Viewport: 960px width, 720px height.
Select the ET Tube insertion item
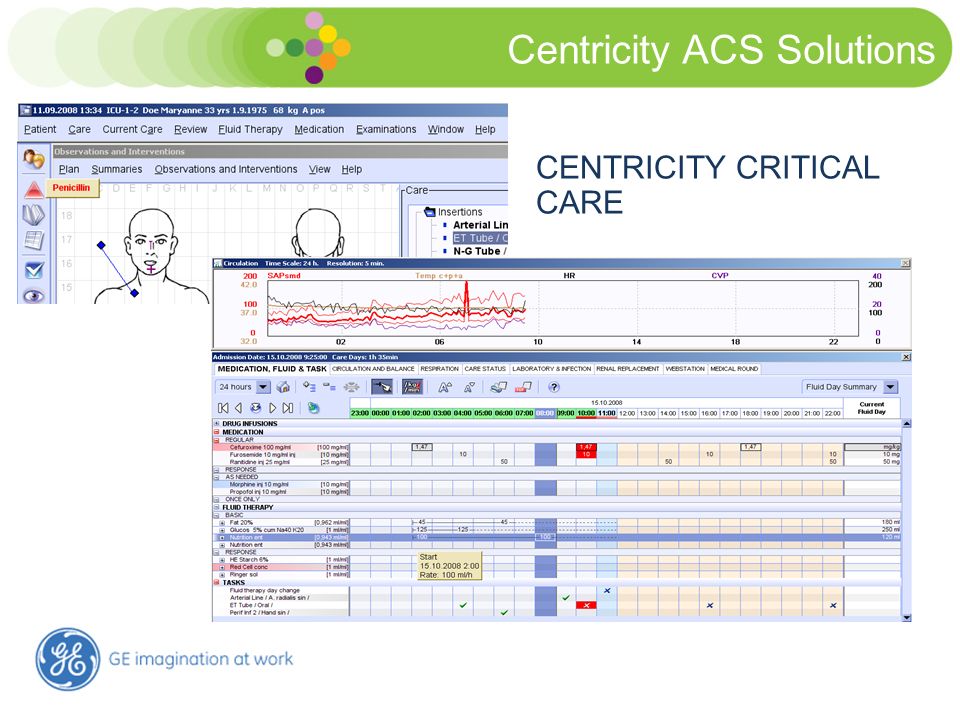[480, 238]
